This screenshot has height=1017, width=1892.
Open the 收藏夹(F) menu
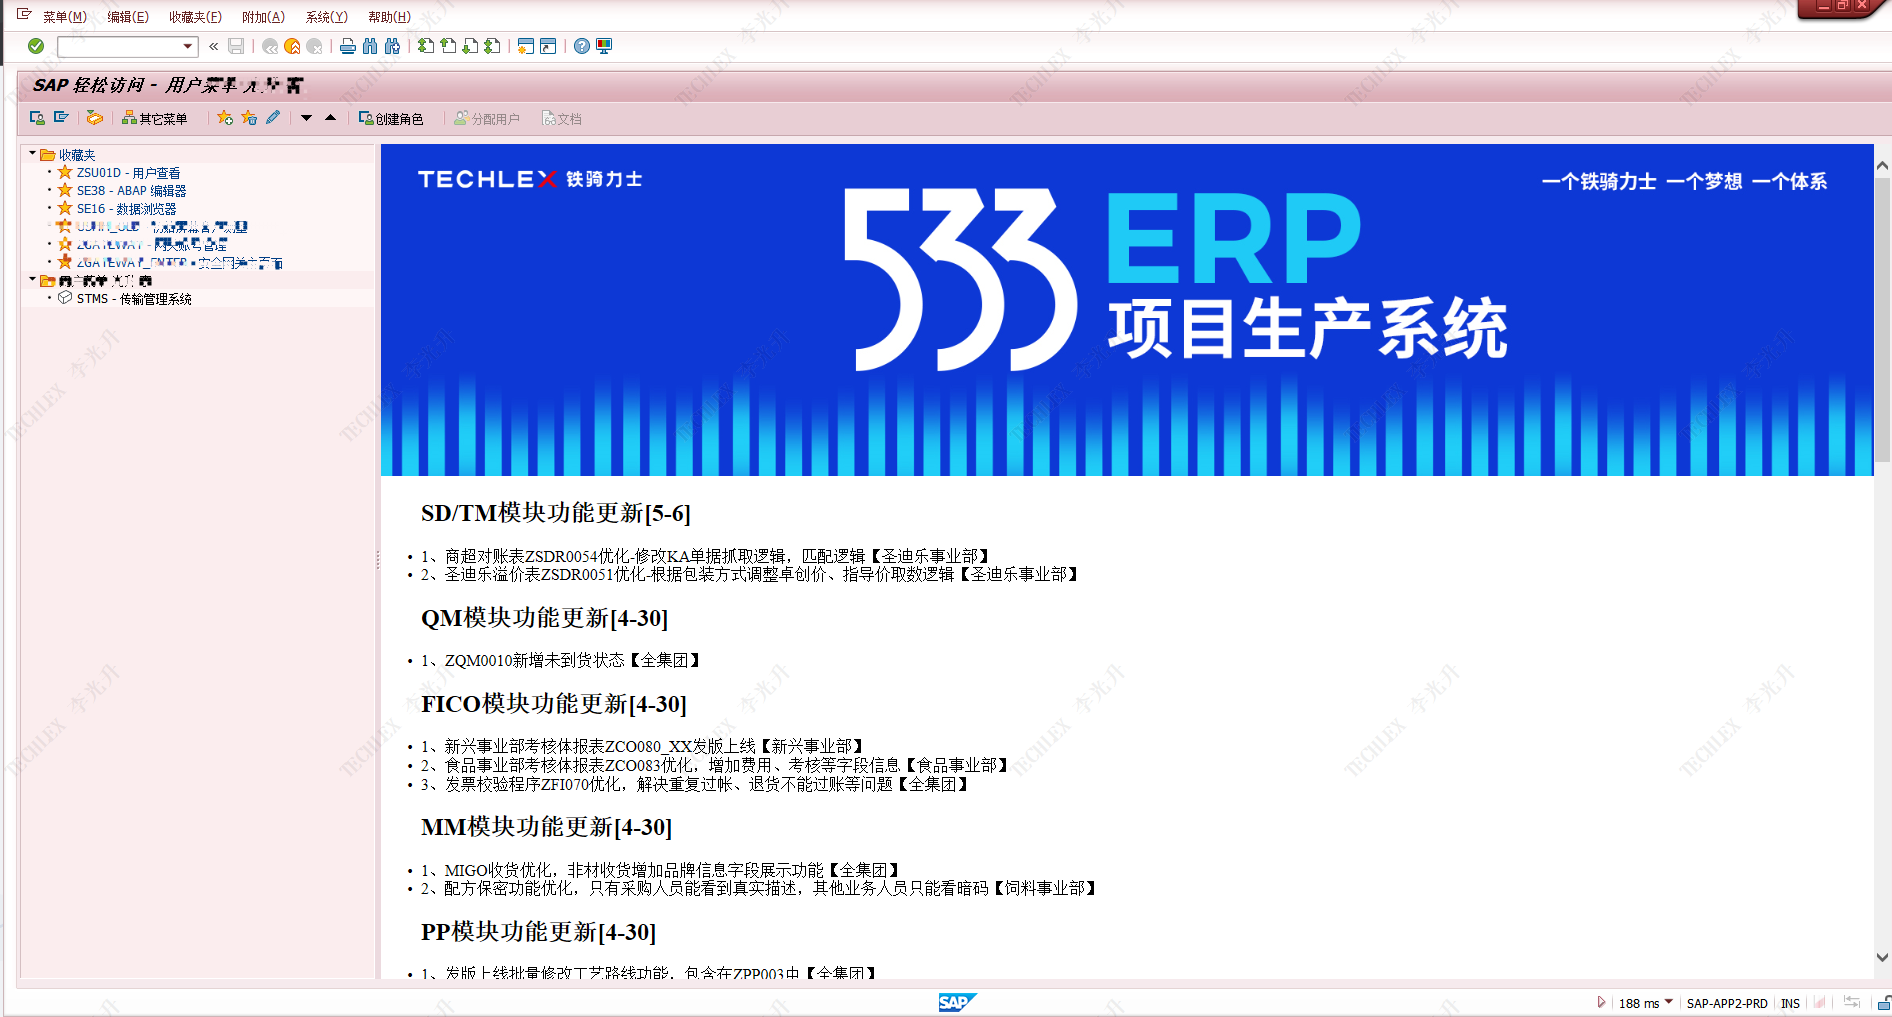195,17
